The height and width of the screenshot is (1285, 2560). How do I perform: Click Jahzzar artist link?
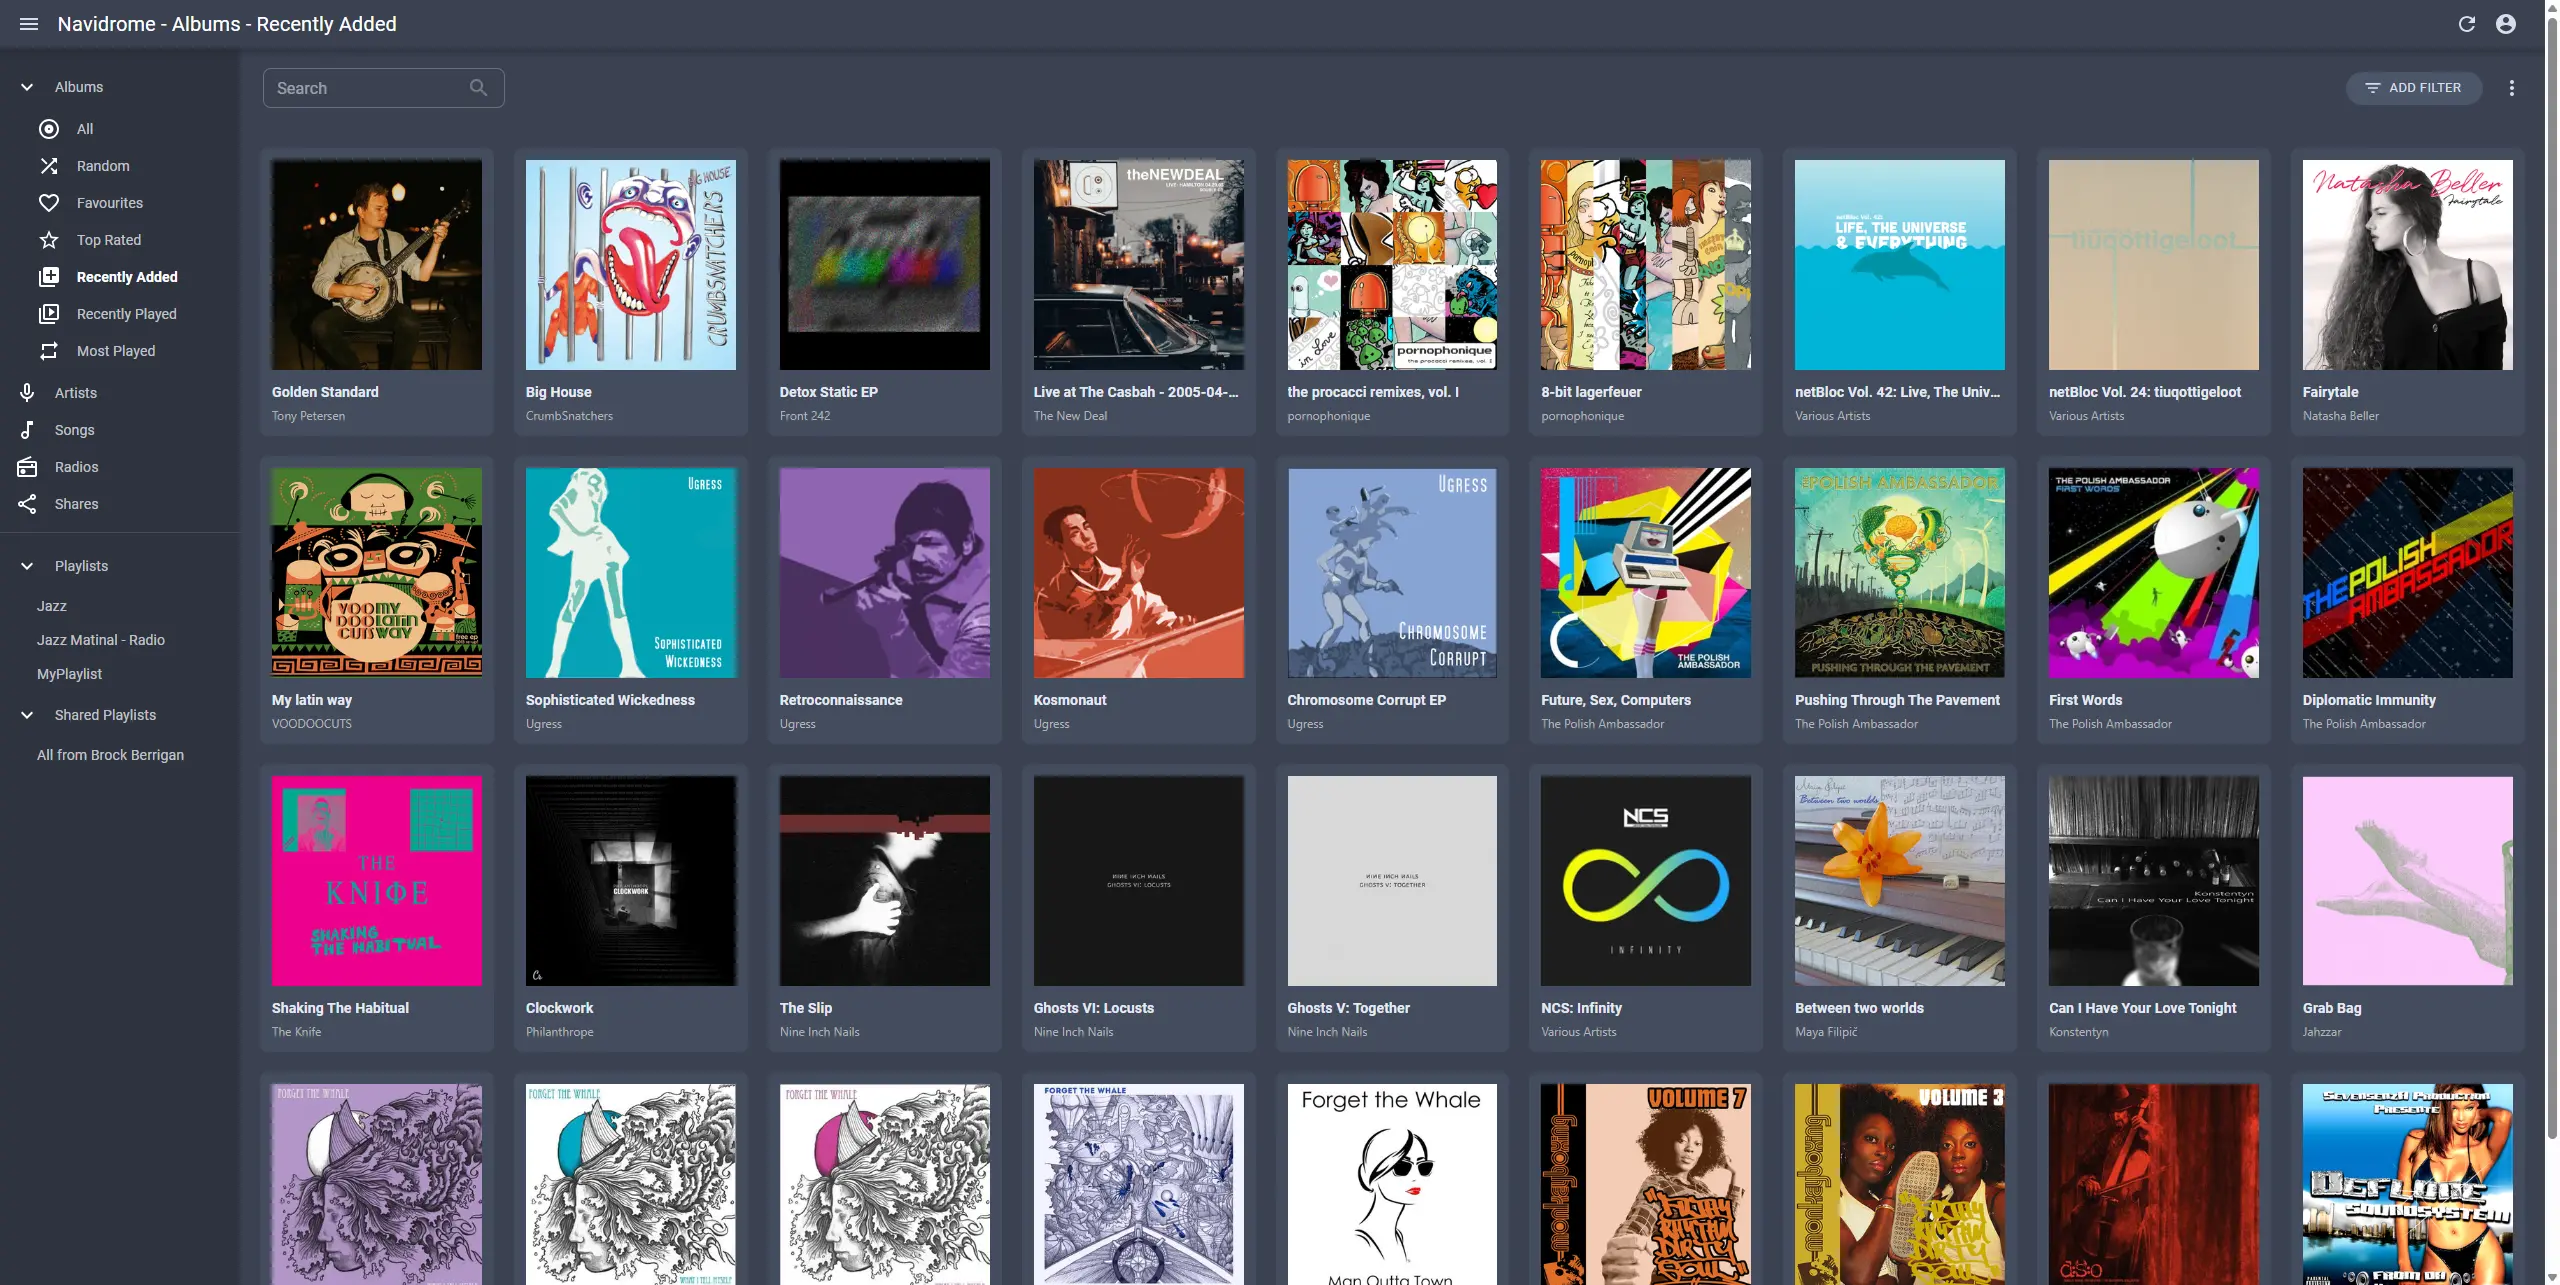[2322, 1032]
